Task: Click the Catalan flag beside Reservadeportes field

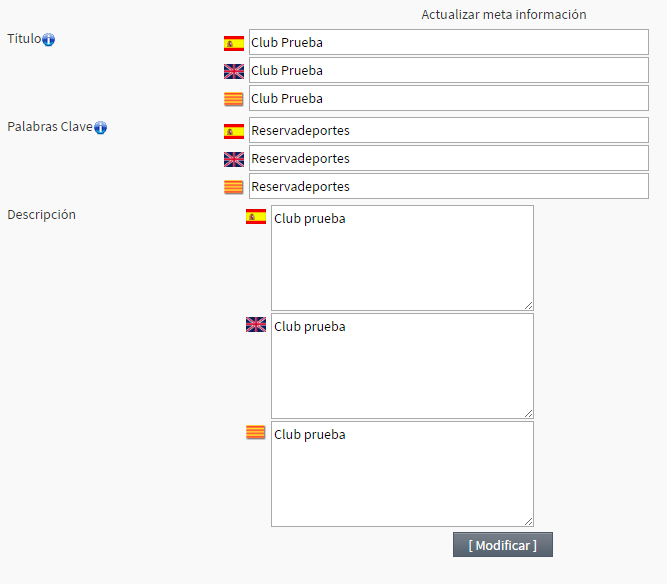Action: (234, 187)
